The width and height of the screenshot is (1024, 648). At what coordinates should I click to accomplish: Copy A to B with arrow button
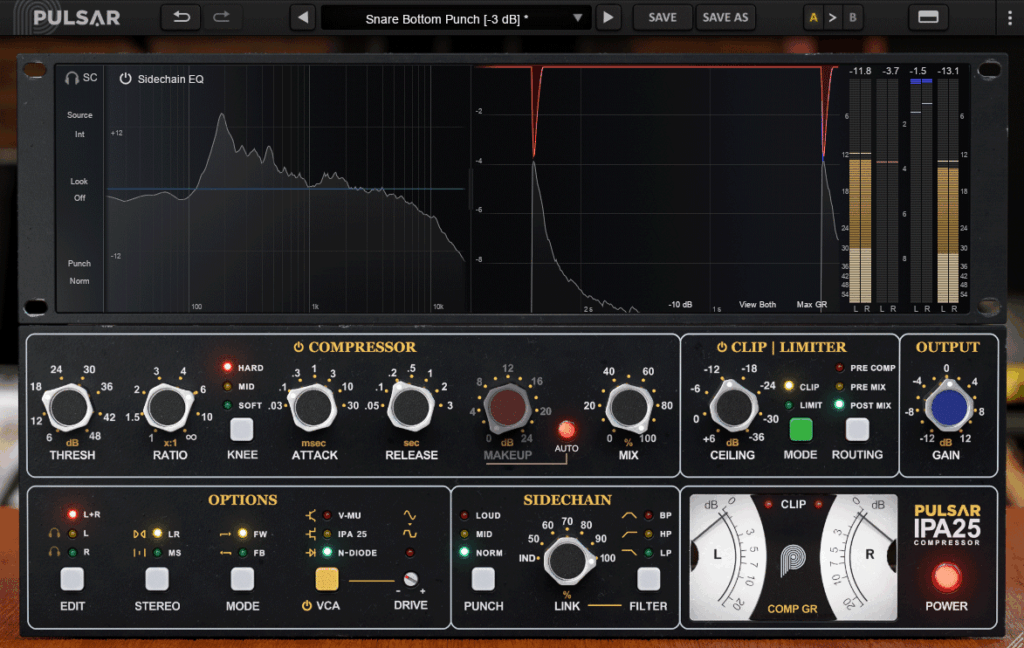pyautogui.click(x=834, y=17)
